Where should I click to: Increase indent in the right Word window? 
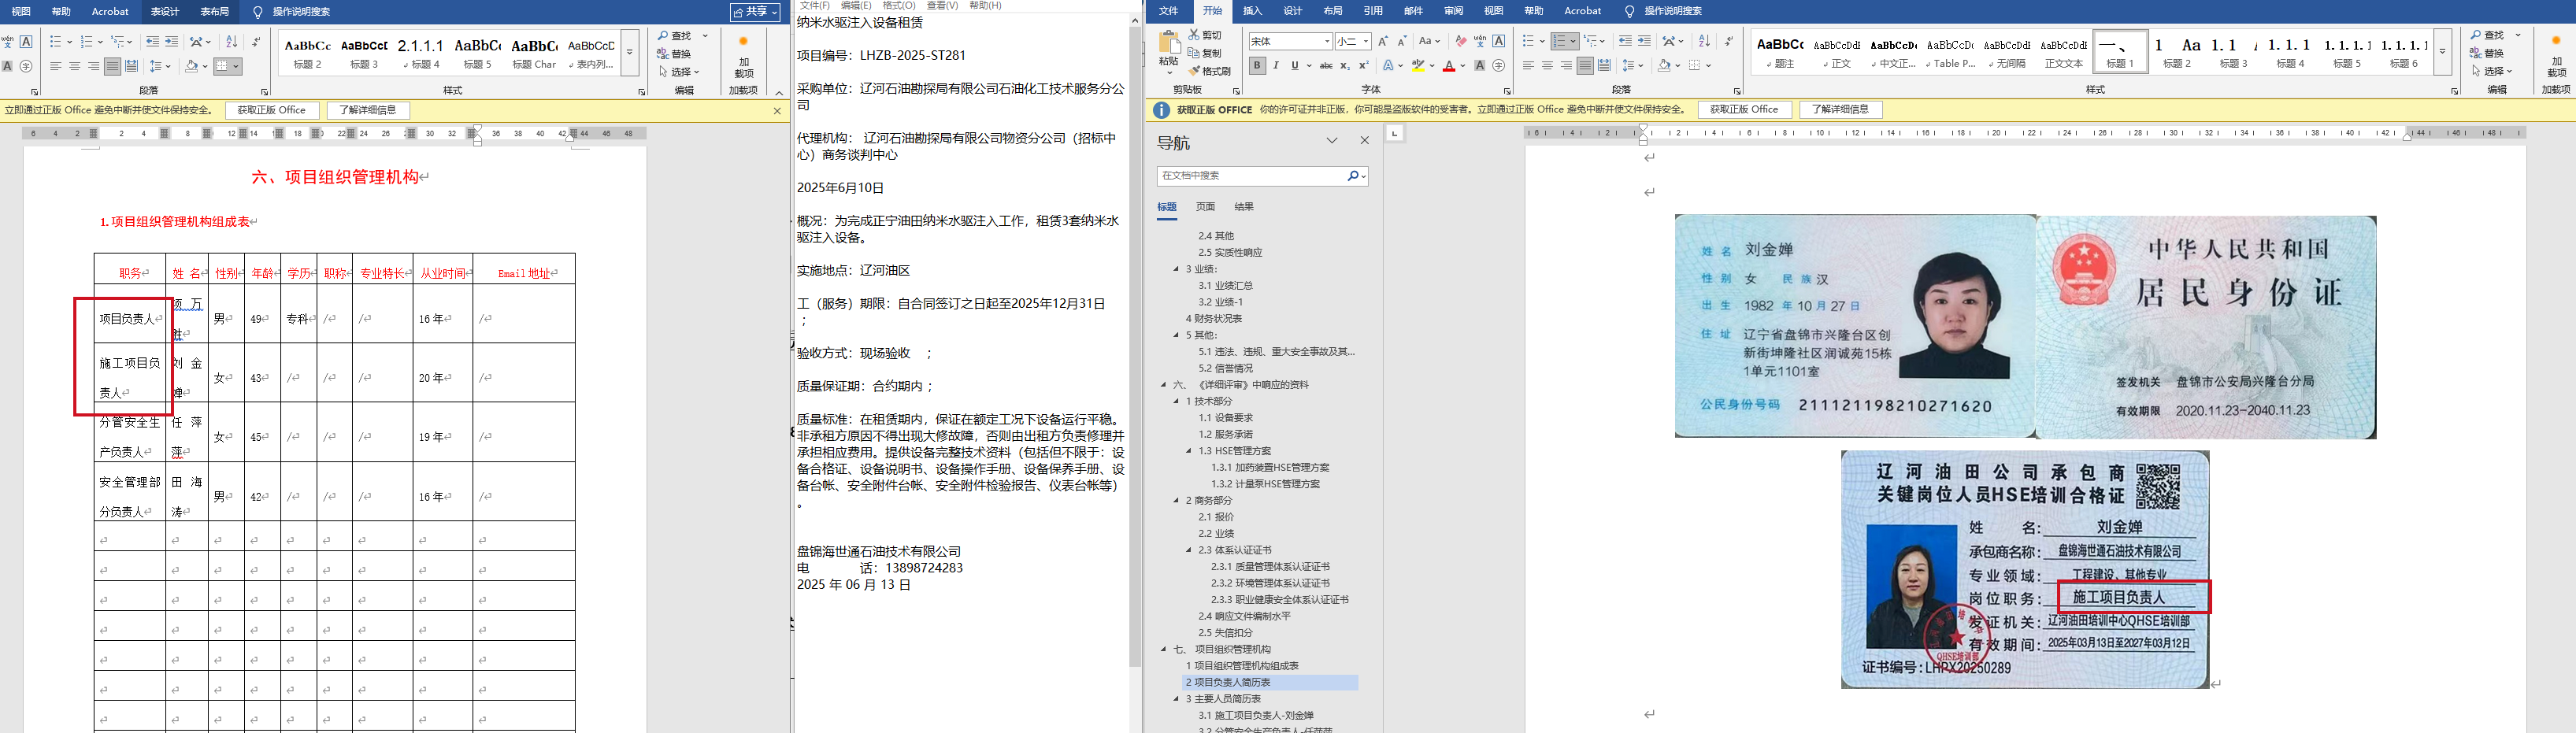coord(1644,41)
